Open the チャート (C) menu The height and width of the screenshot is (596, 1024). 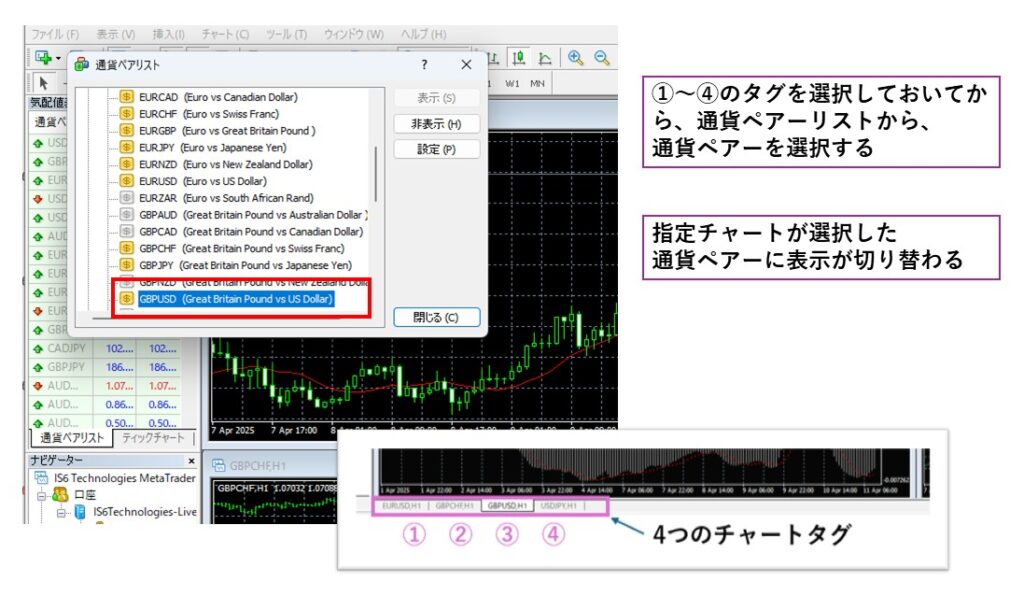point(225,34)
